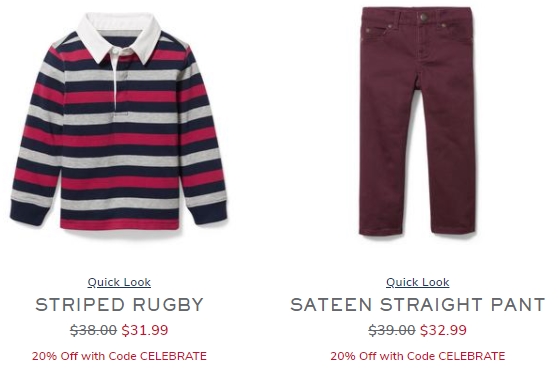Select the SATEEN STRAIGHT PANT product title
Viewport: 558px width, 369px height.
click(417, 305)
